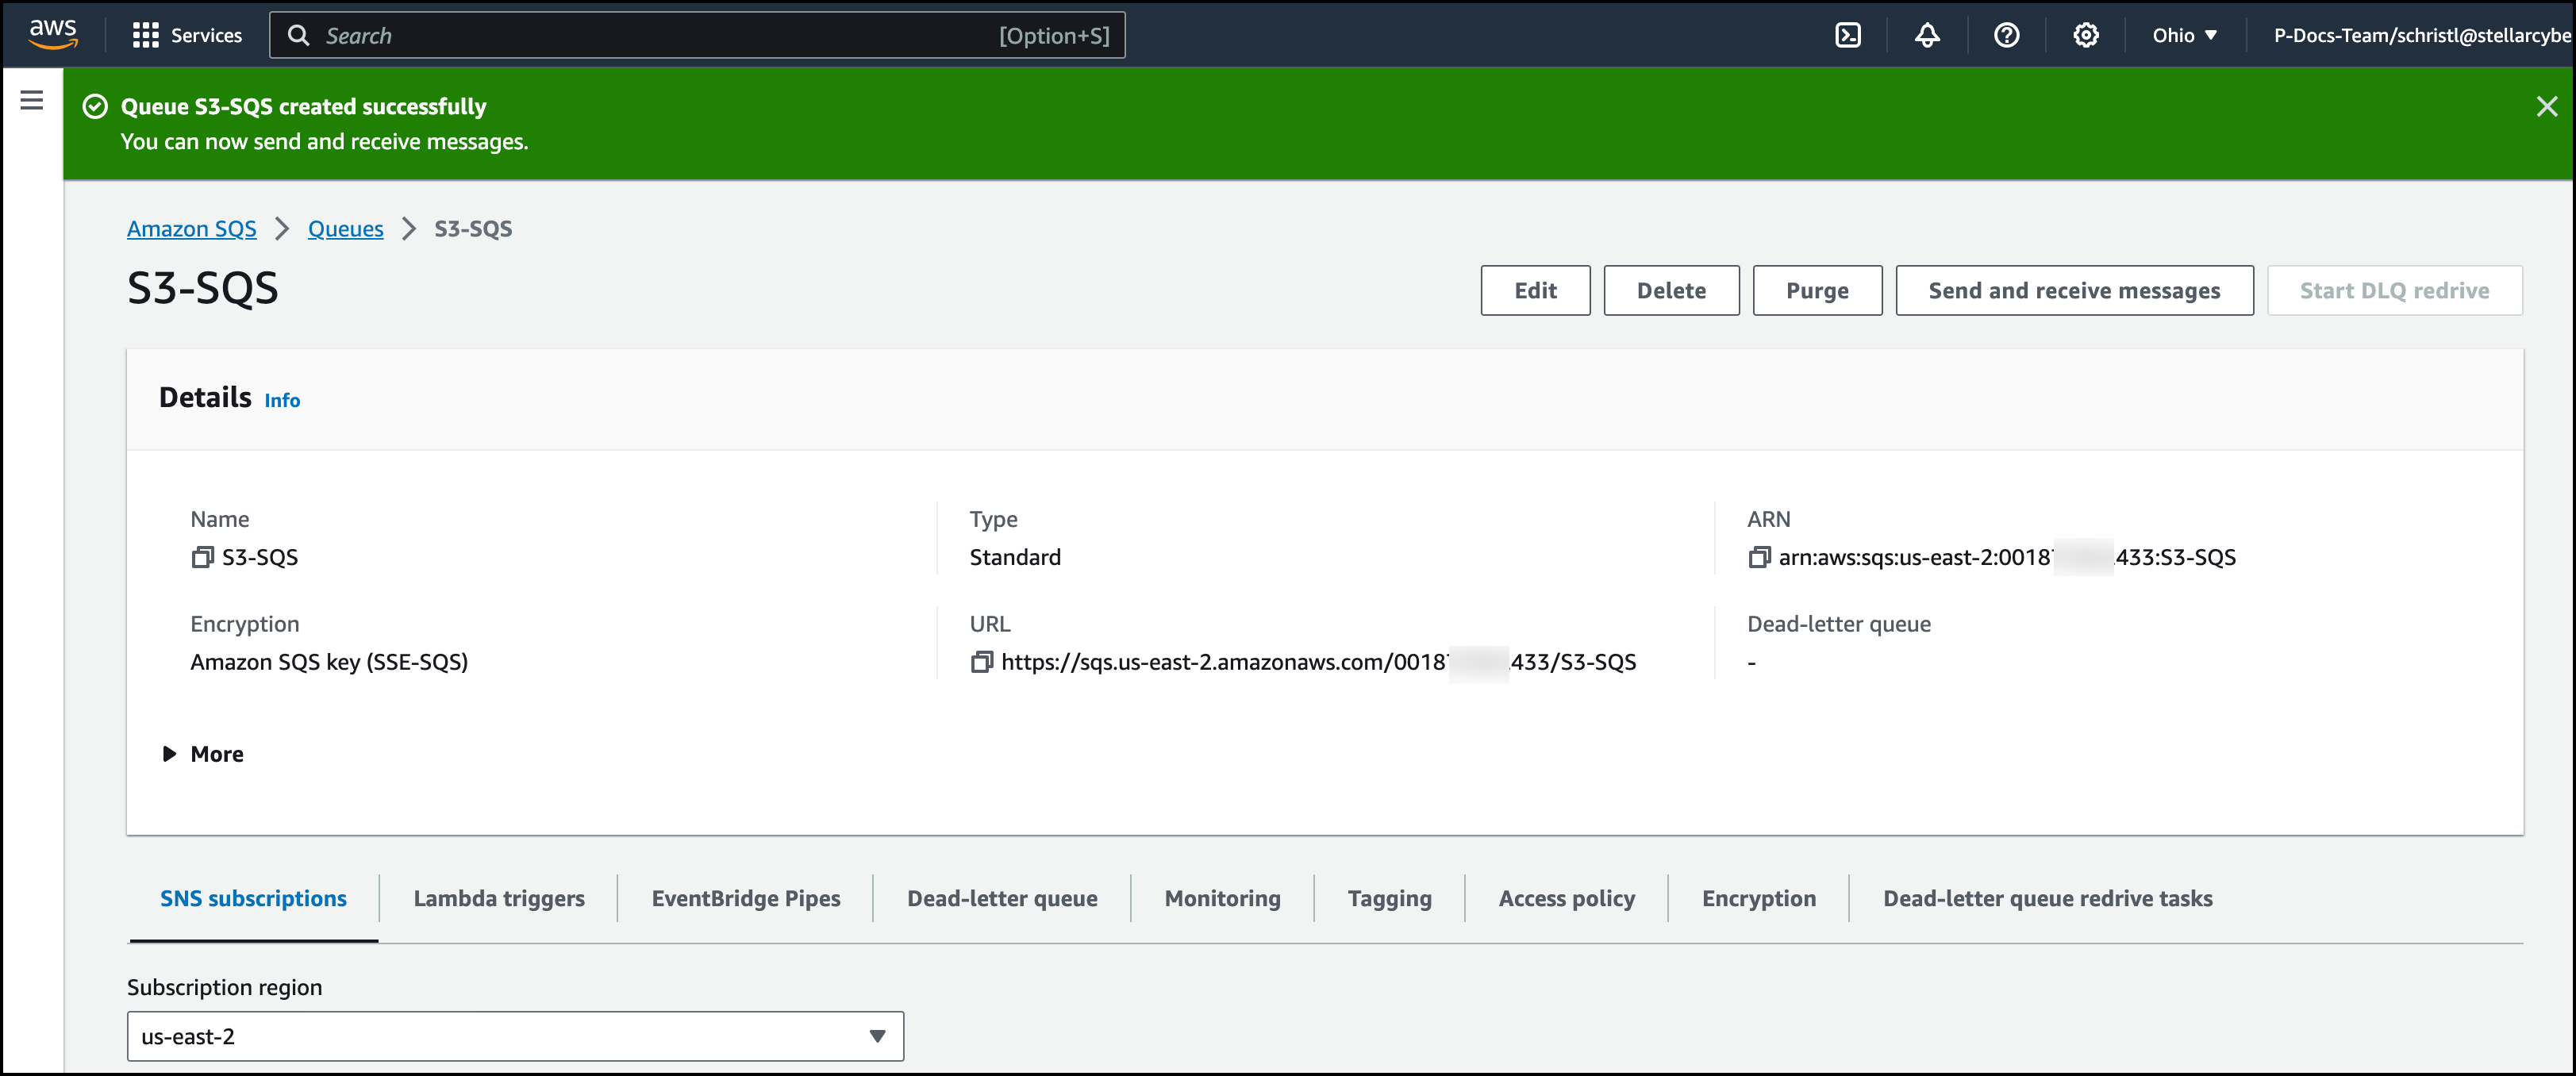Copy the queue ARN value
The width and height of the screenshot is (2576, 1076).
[x=1759, y=557]
